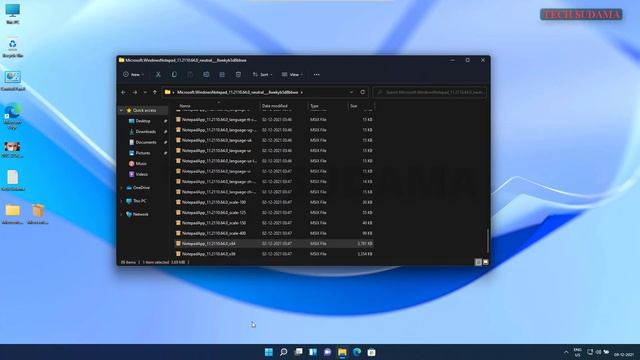Click the search box in File Explorer
Viewport: 640px width, 360px height.
tap(430, 92)
